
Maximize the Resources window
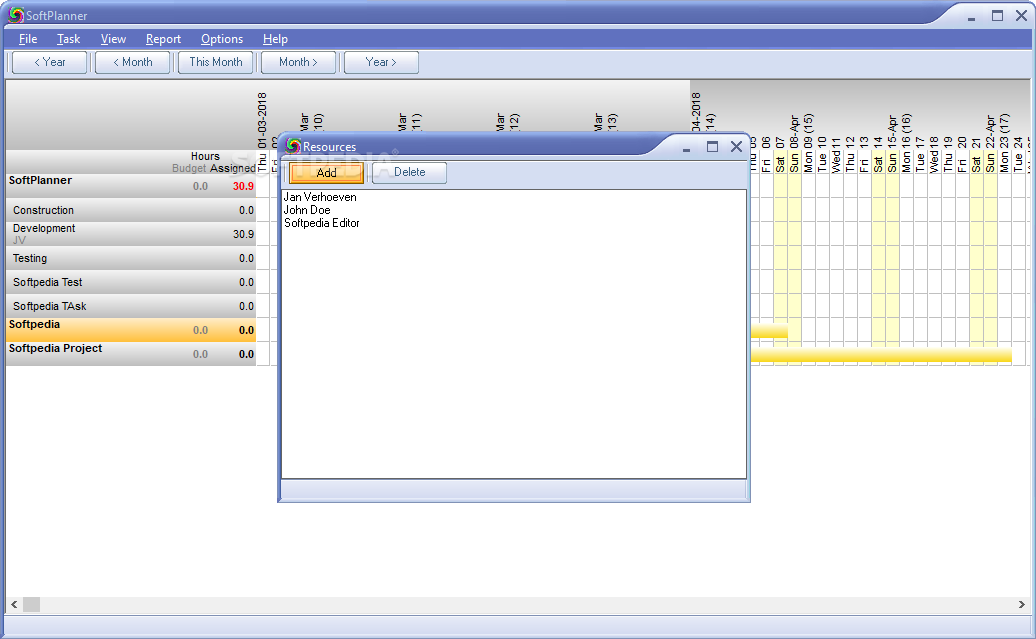tap(712, 147)
